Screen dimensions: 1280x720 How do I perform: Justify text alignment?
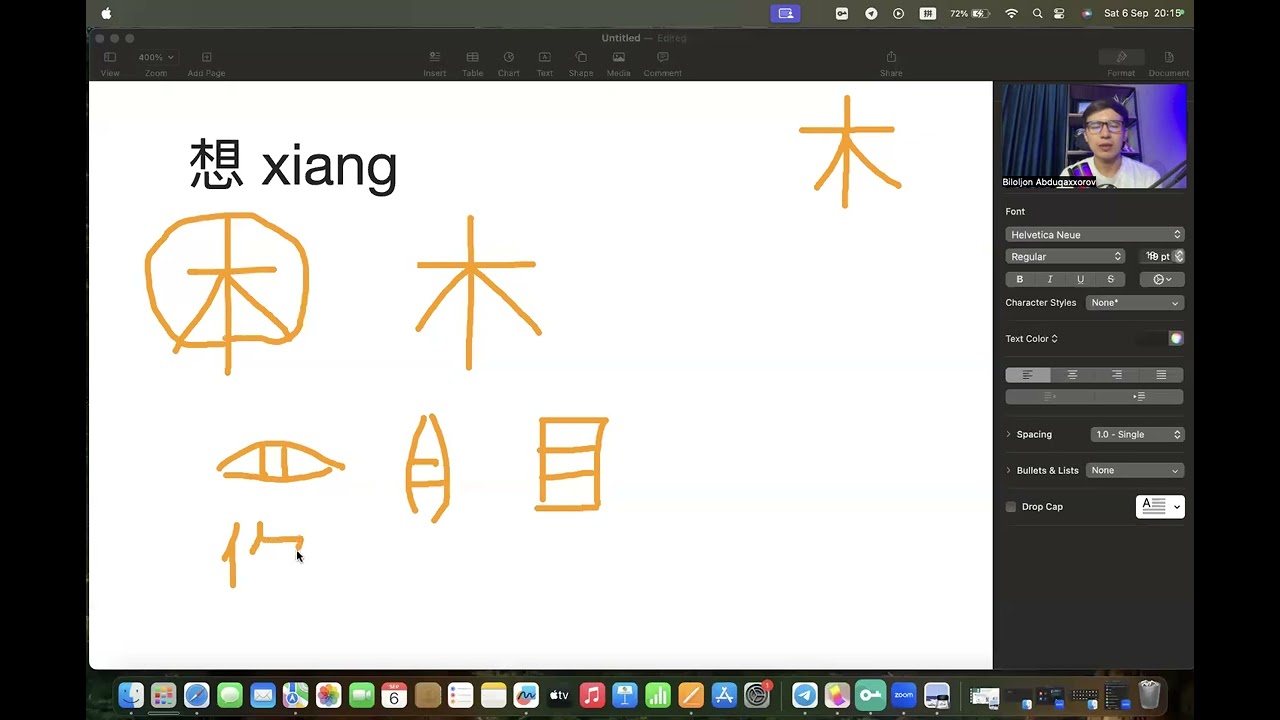[1161, 374]
